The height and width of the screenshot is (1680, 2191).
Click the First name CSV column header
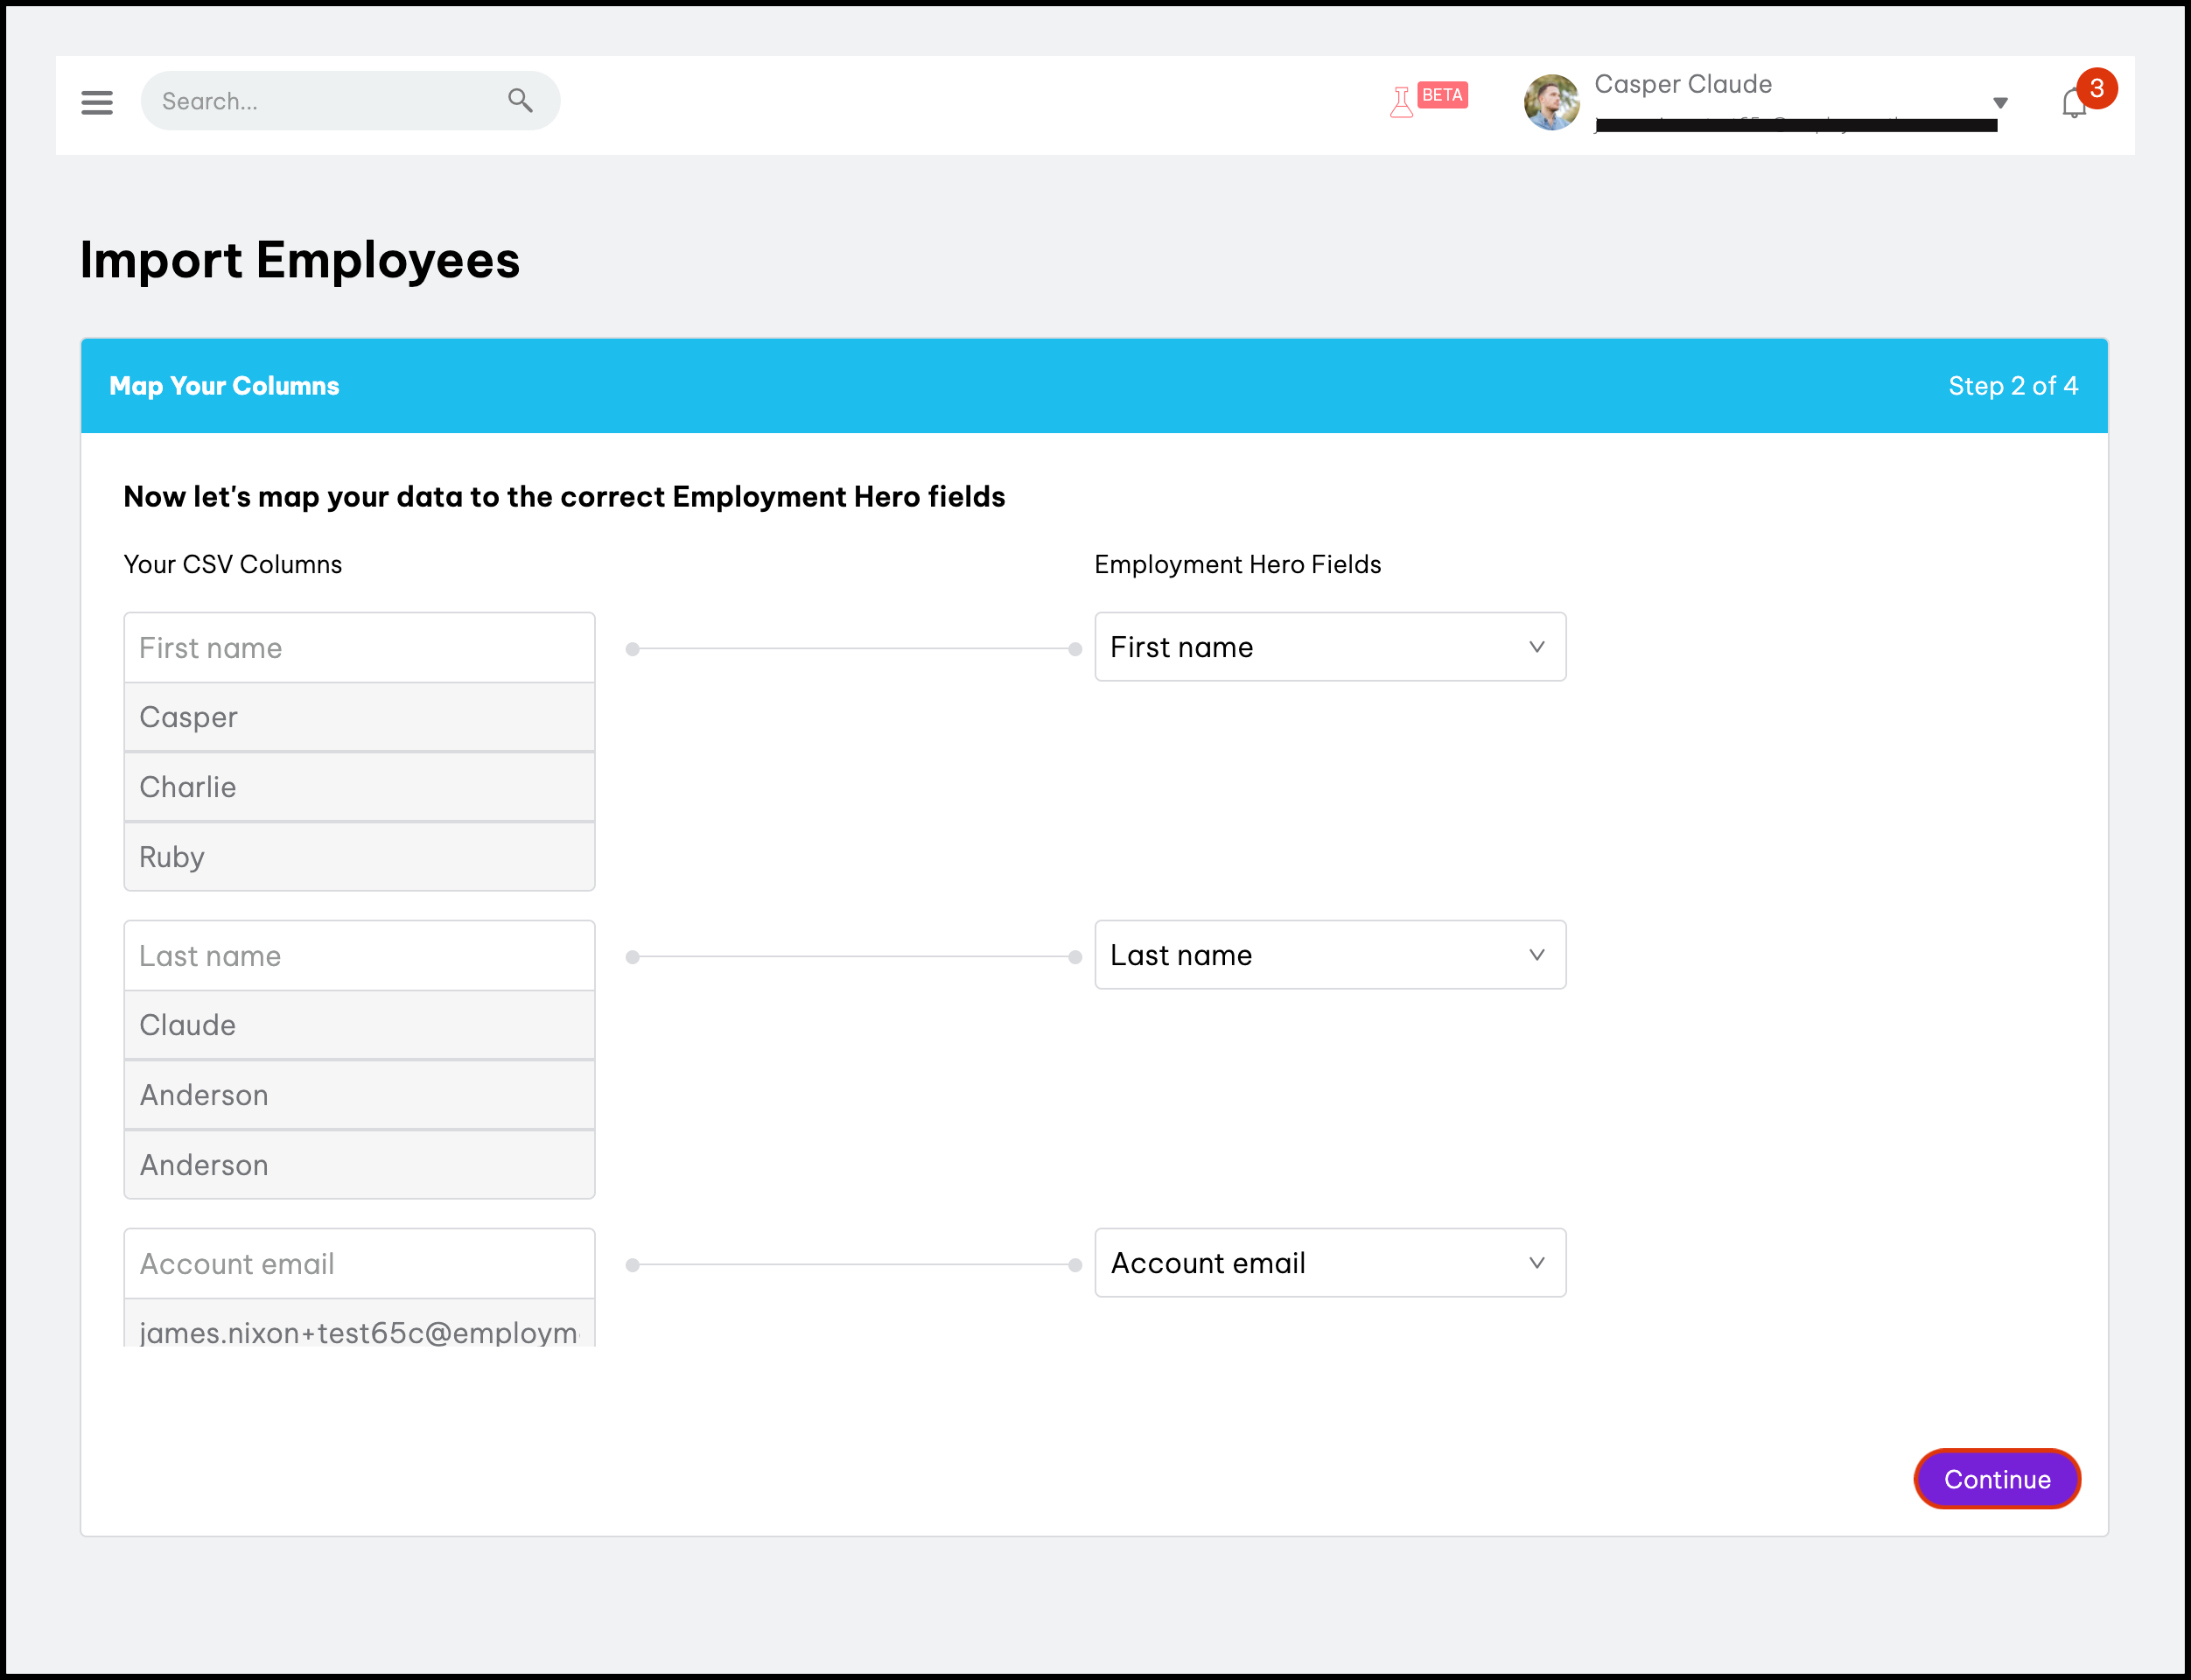pos(359,648)
